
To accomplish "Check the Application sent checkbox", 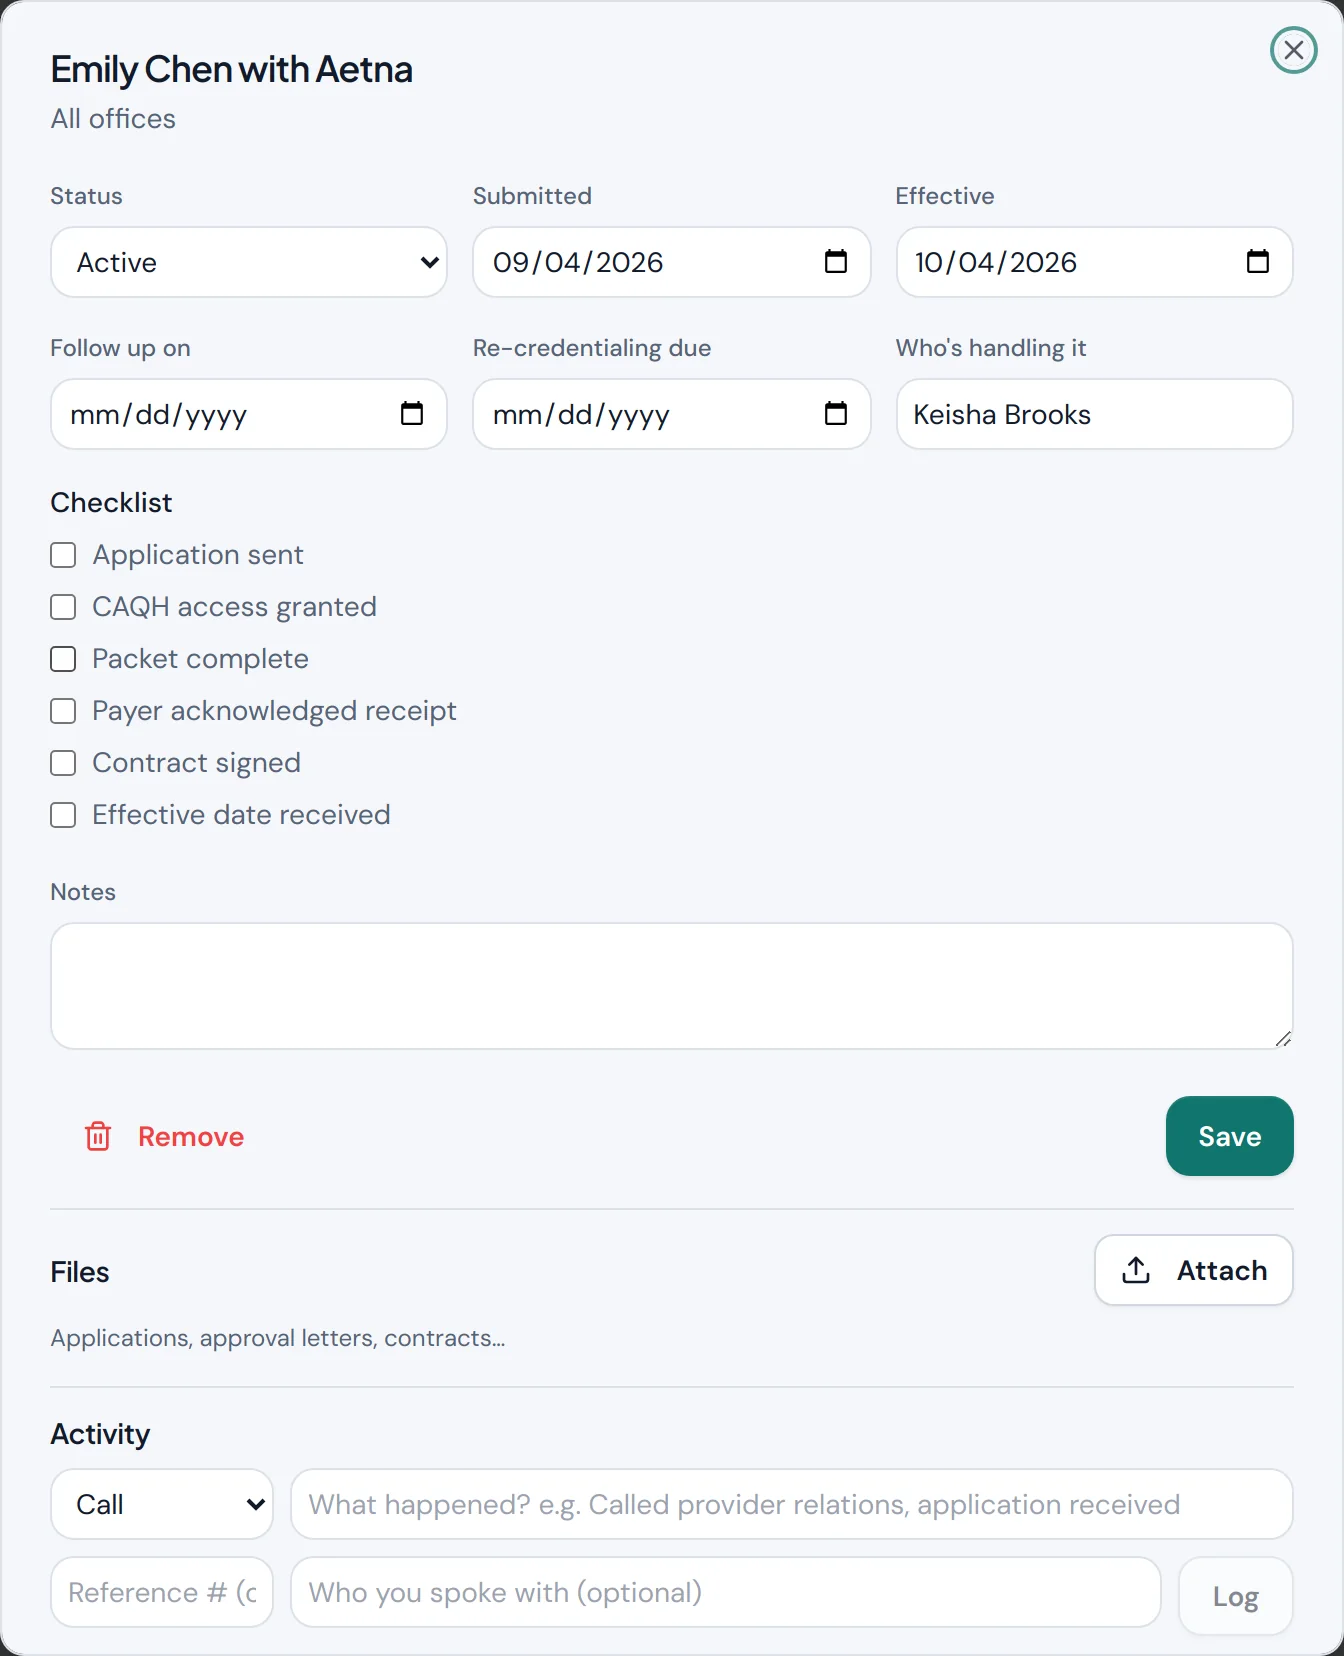I will point(63,555).
